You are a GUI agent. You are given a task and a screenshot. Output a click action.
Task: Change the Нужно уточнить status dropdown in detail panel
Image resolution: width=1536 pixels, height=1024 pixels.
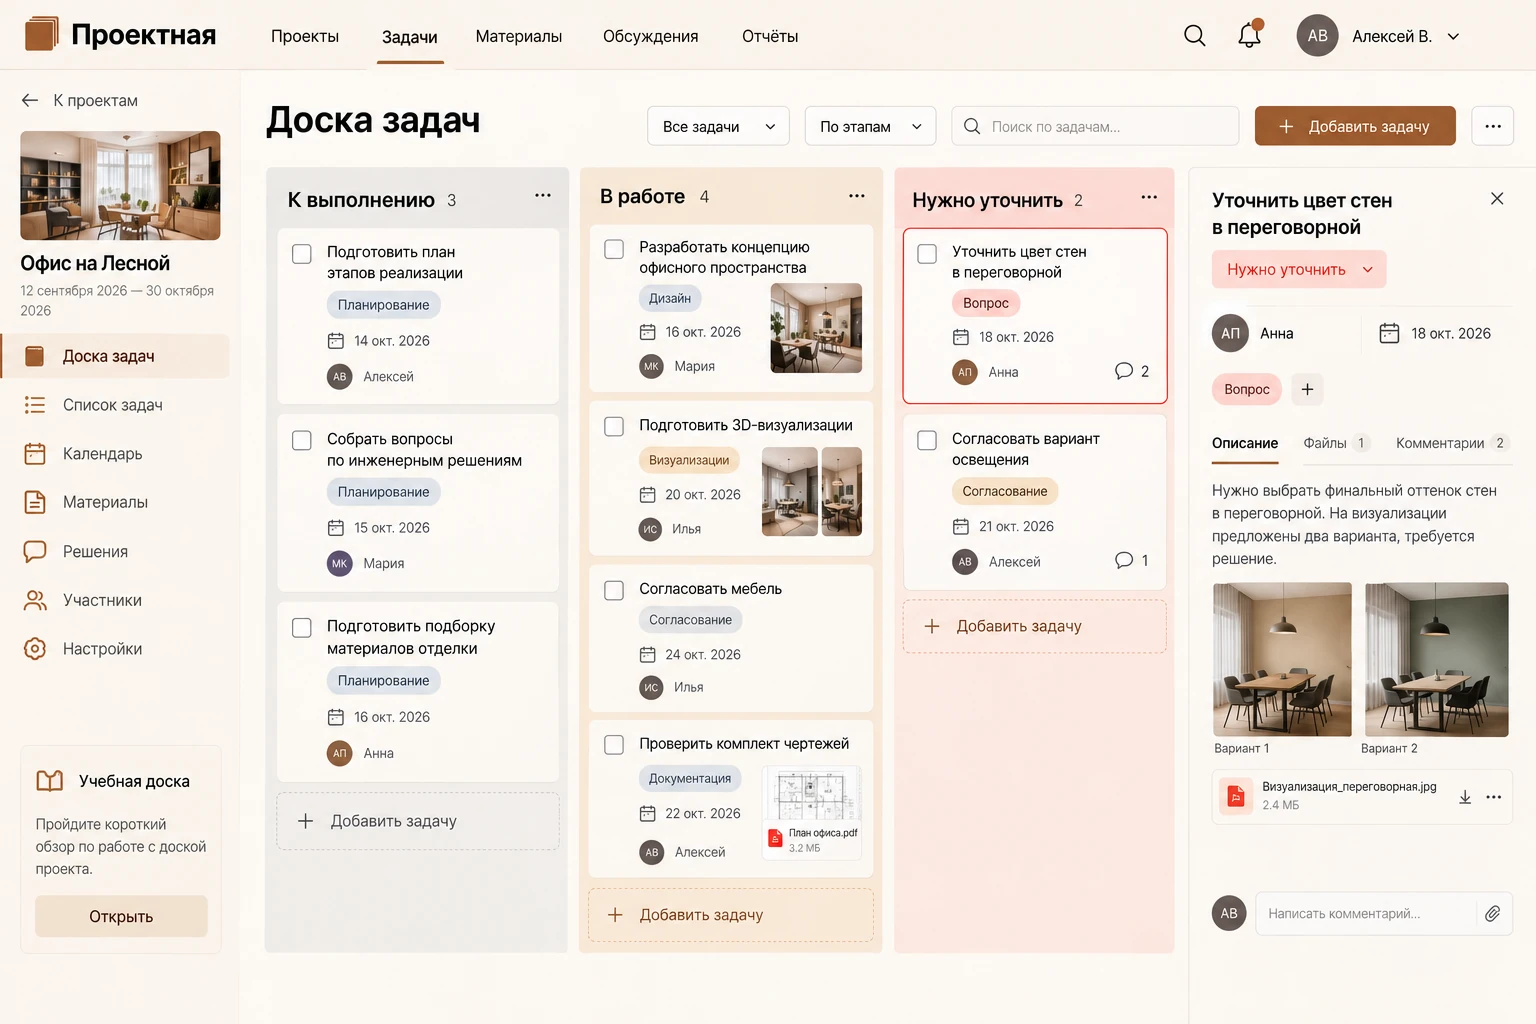(x=1299, y=269)
